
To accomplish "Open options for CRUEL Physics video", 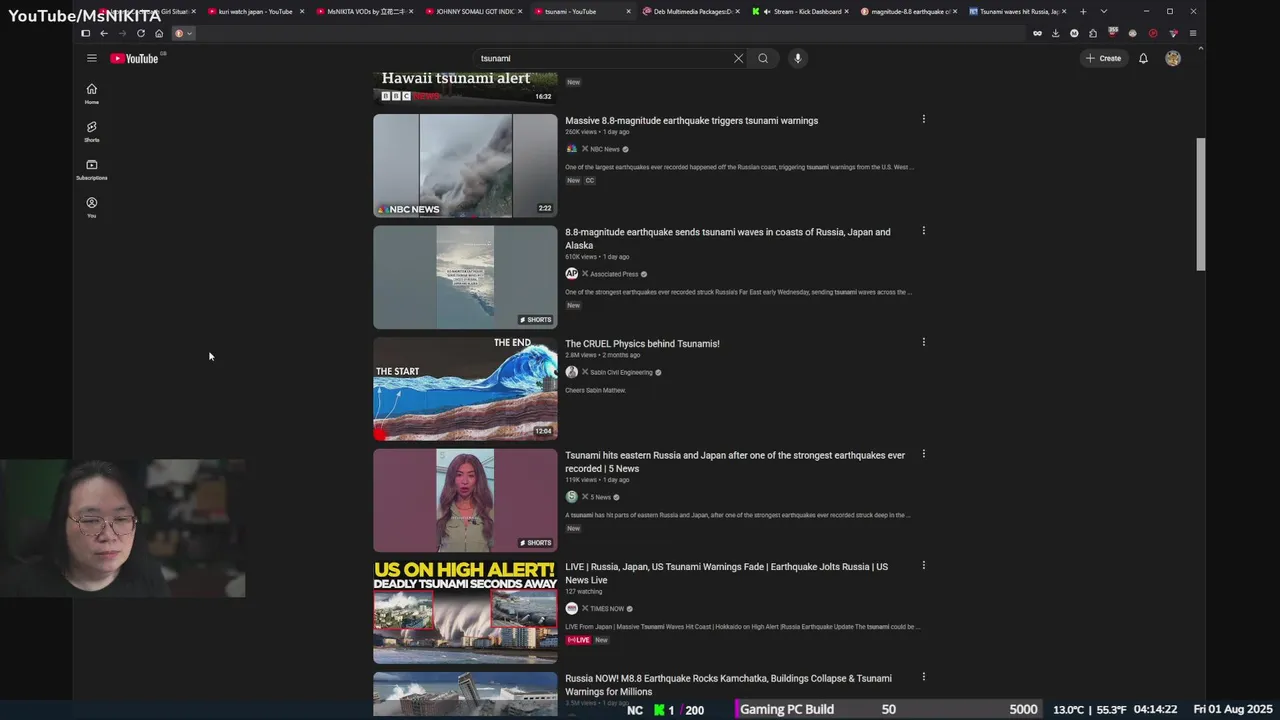I will 923,342.
